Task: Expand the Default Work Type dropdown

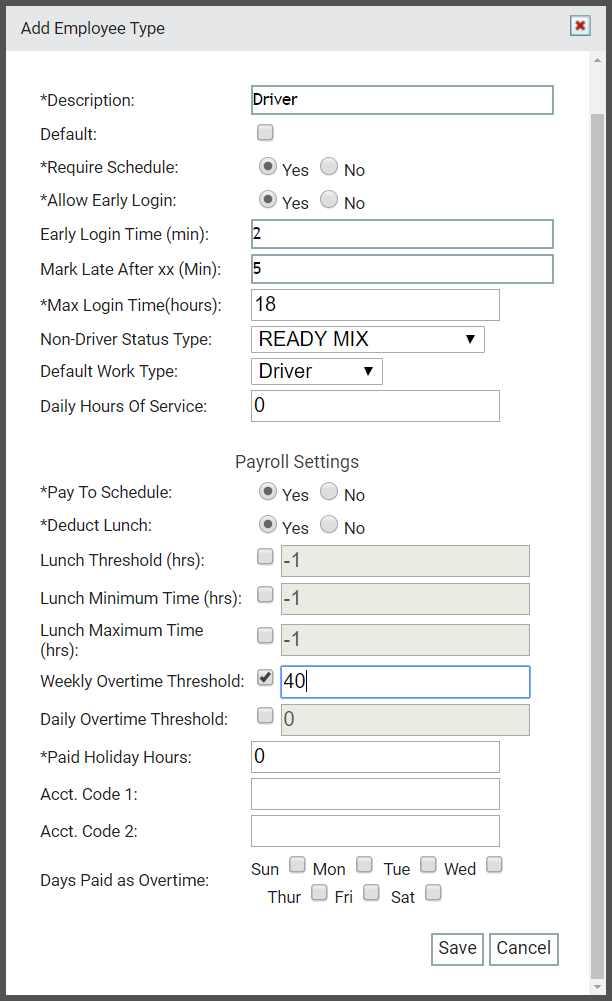Action: 317,372
